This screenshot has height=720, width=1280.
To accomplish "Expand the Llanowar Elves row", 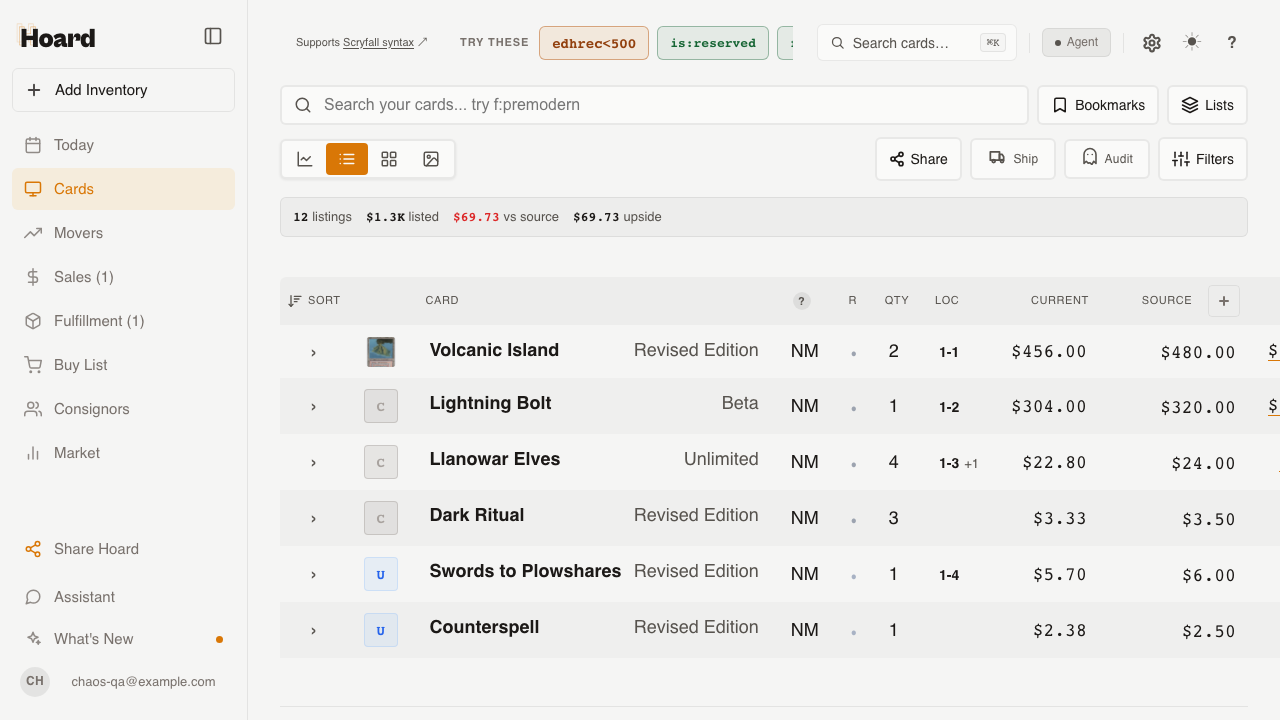I will tap(313, 463).
